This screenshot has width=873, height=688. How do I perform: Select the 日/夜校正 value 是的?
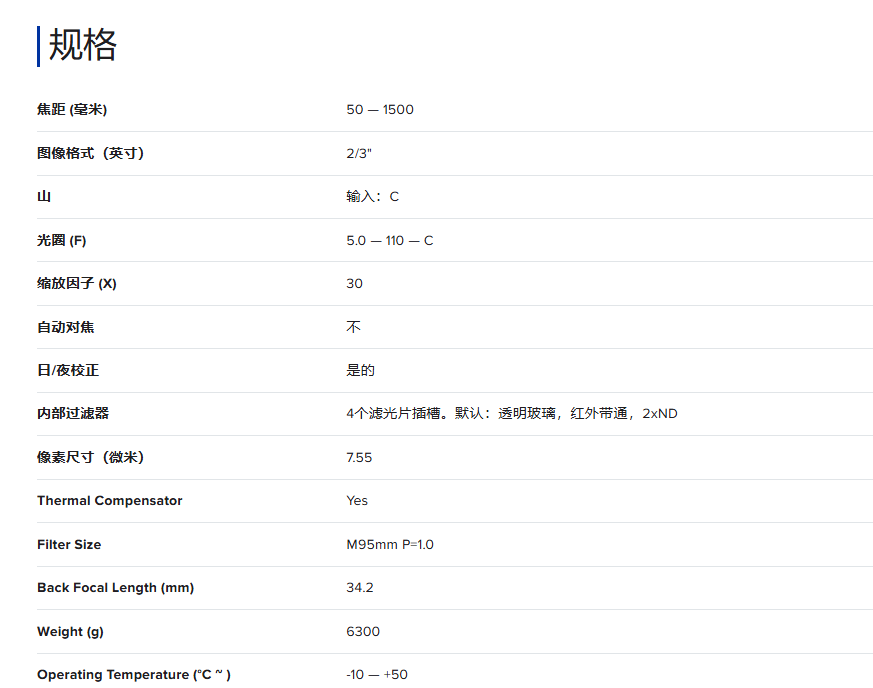coord(360,370)
